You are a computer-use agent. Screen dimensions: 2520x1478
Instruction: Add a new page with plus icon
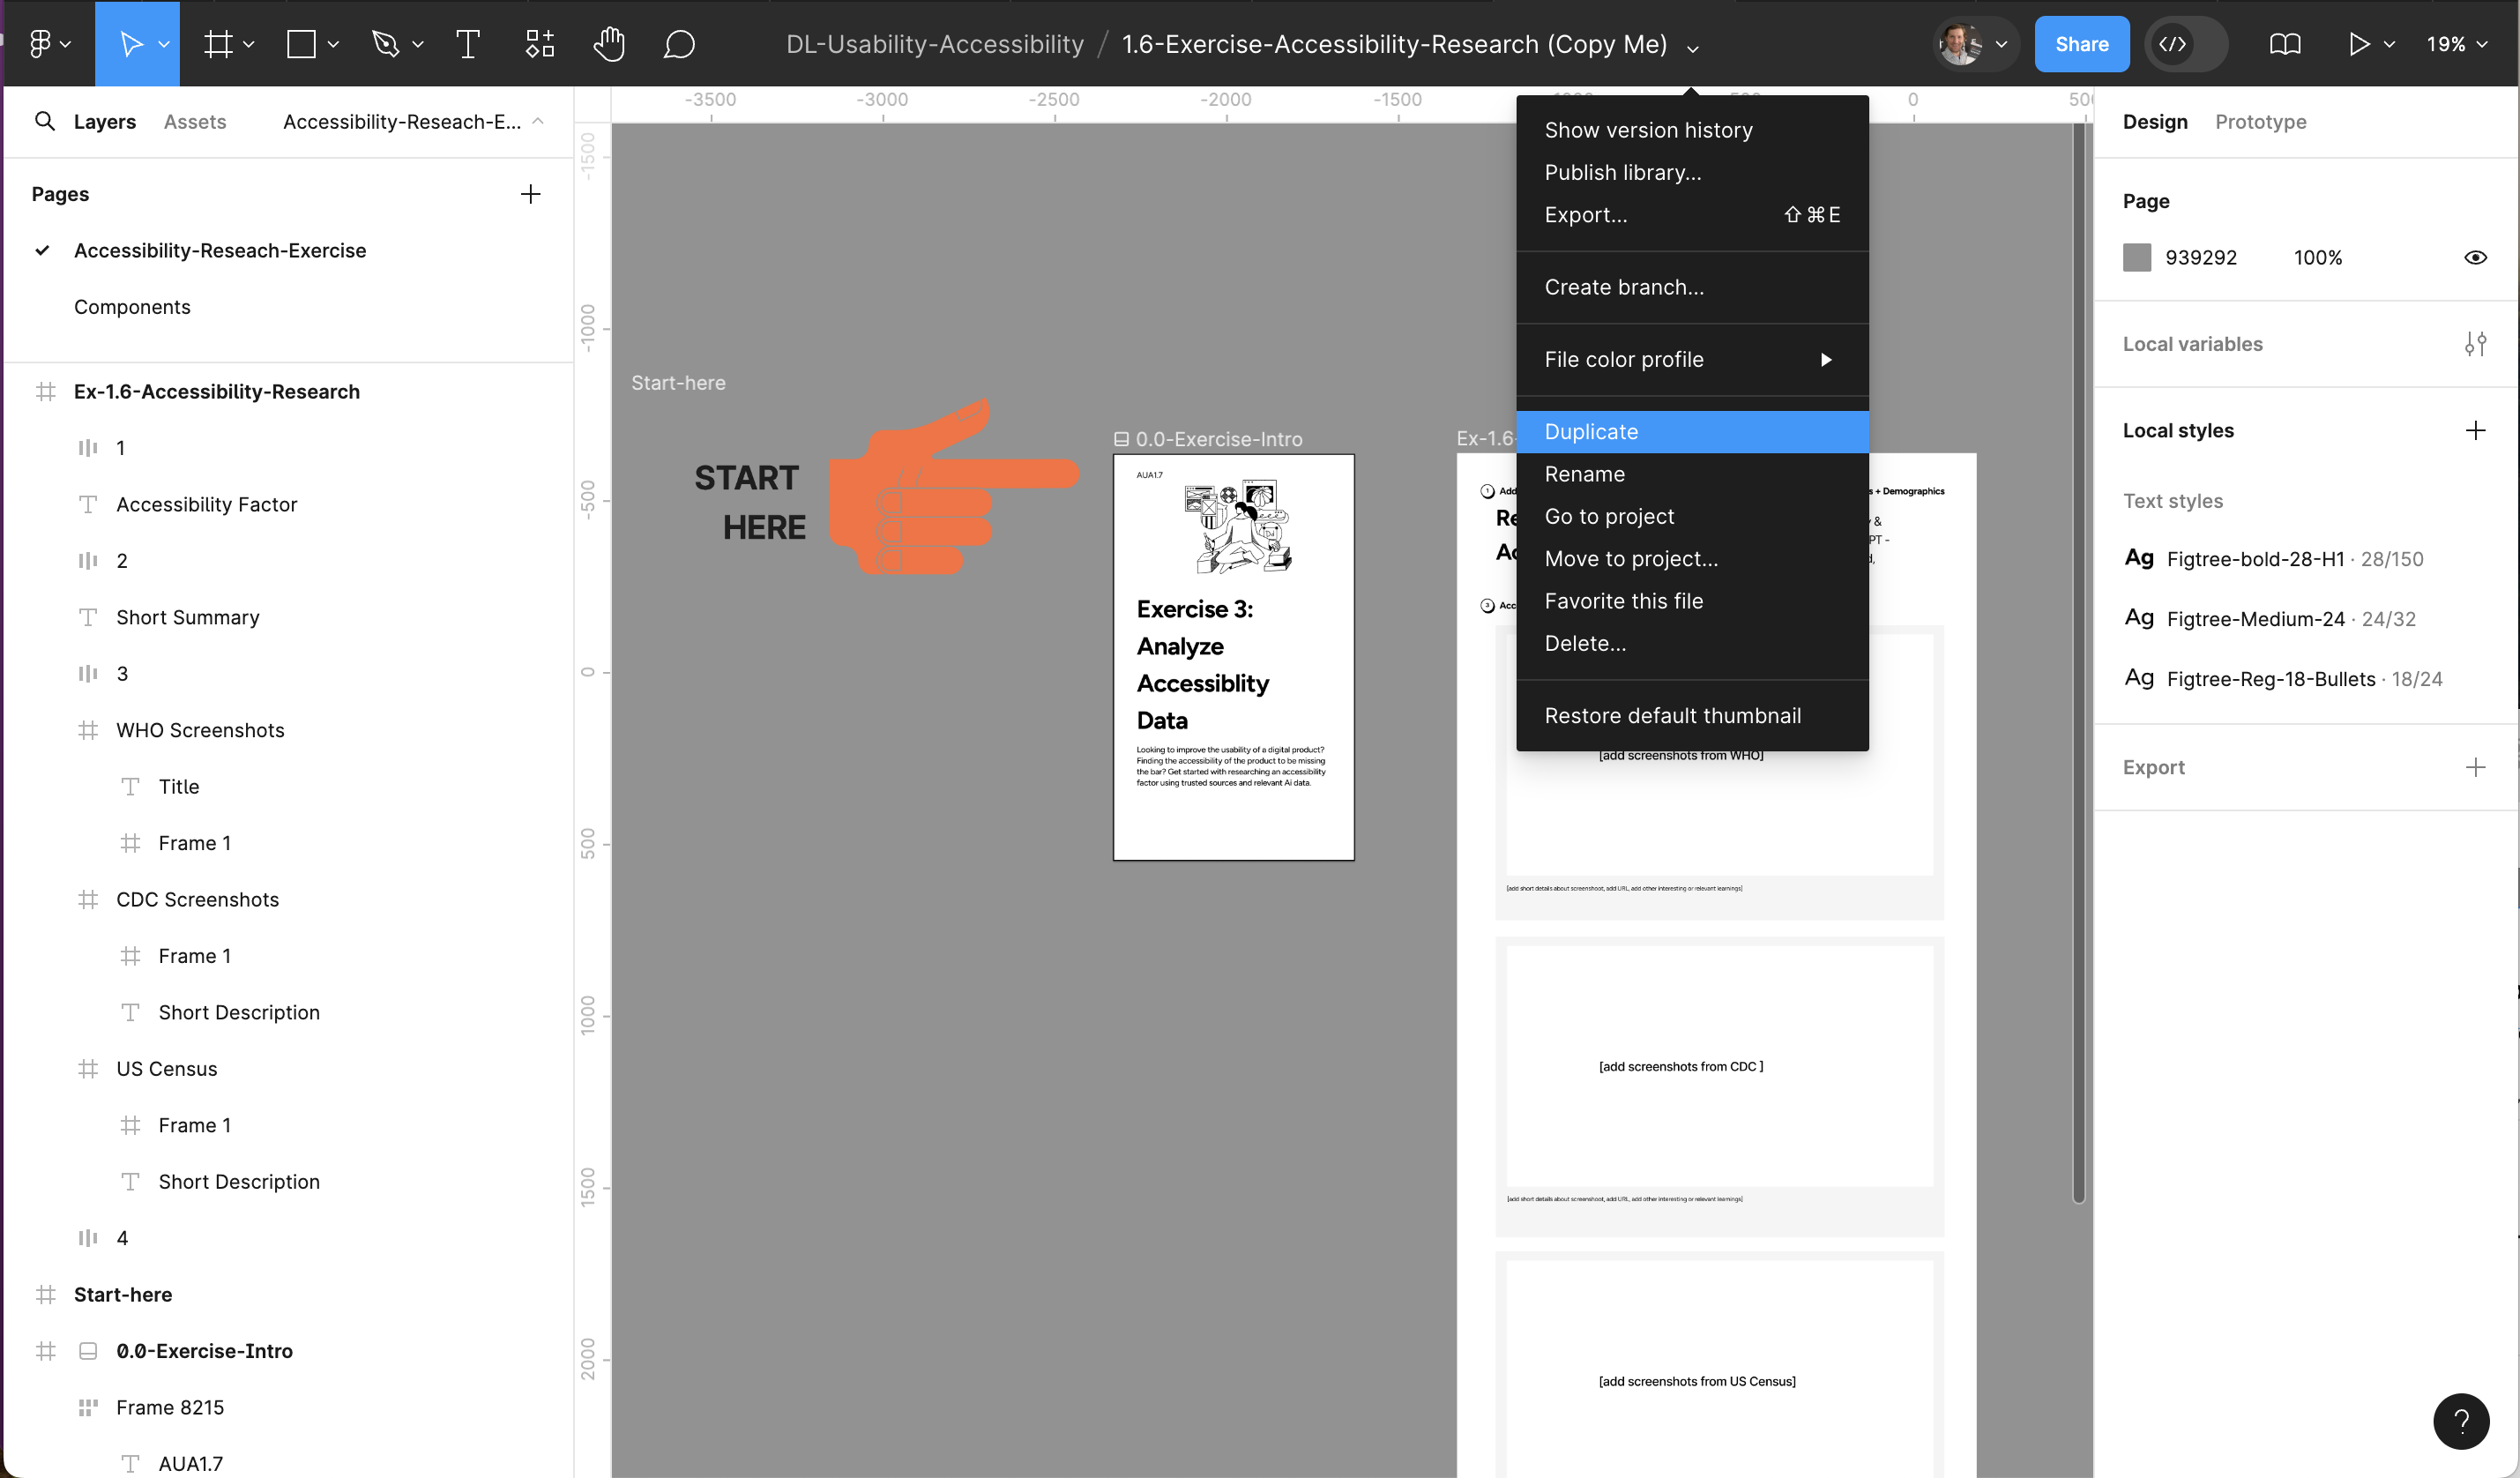tap(531, 194)
